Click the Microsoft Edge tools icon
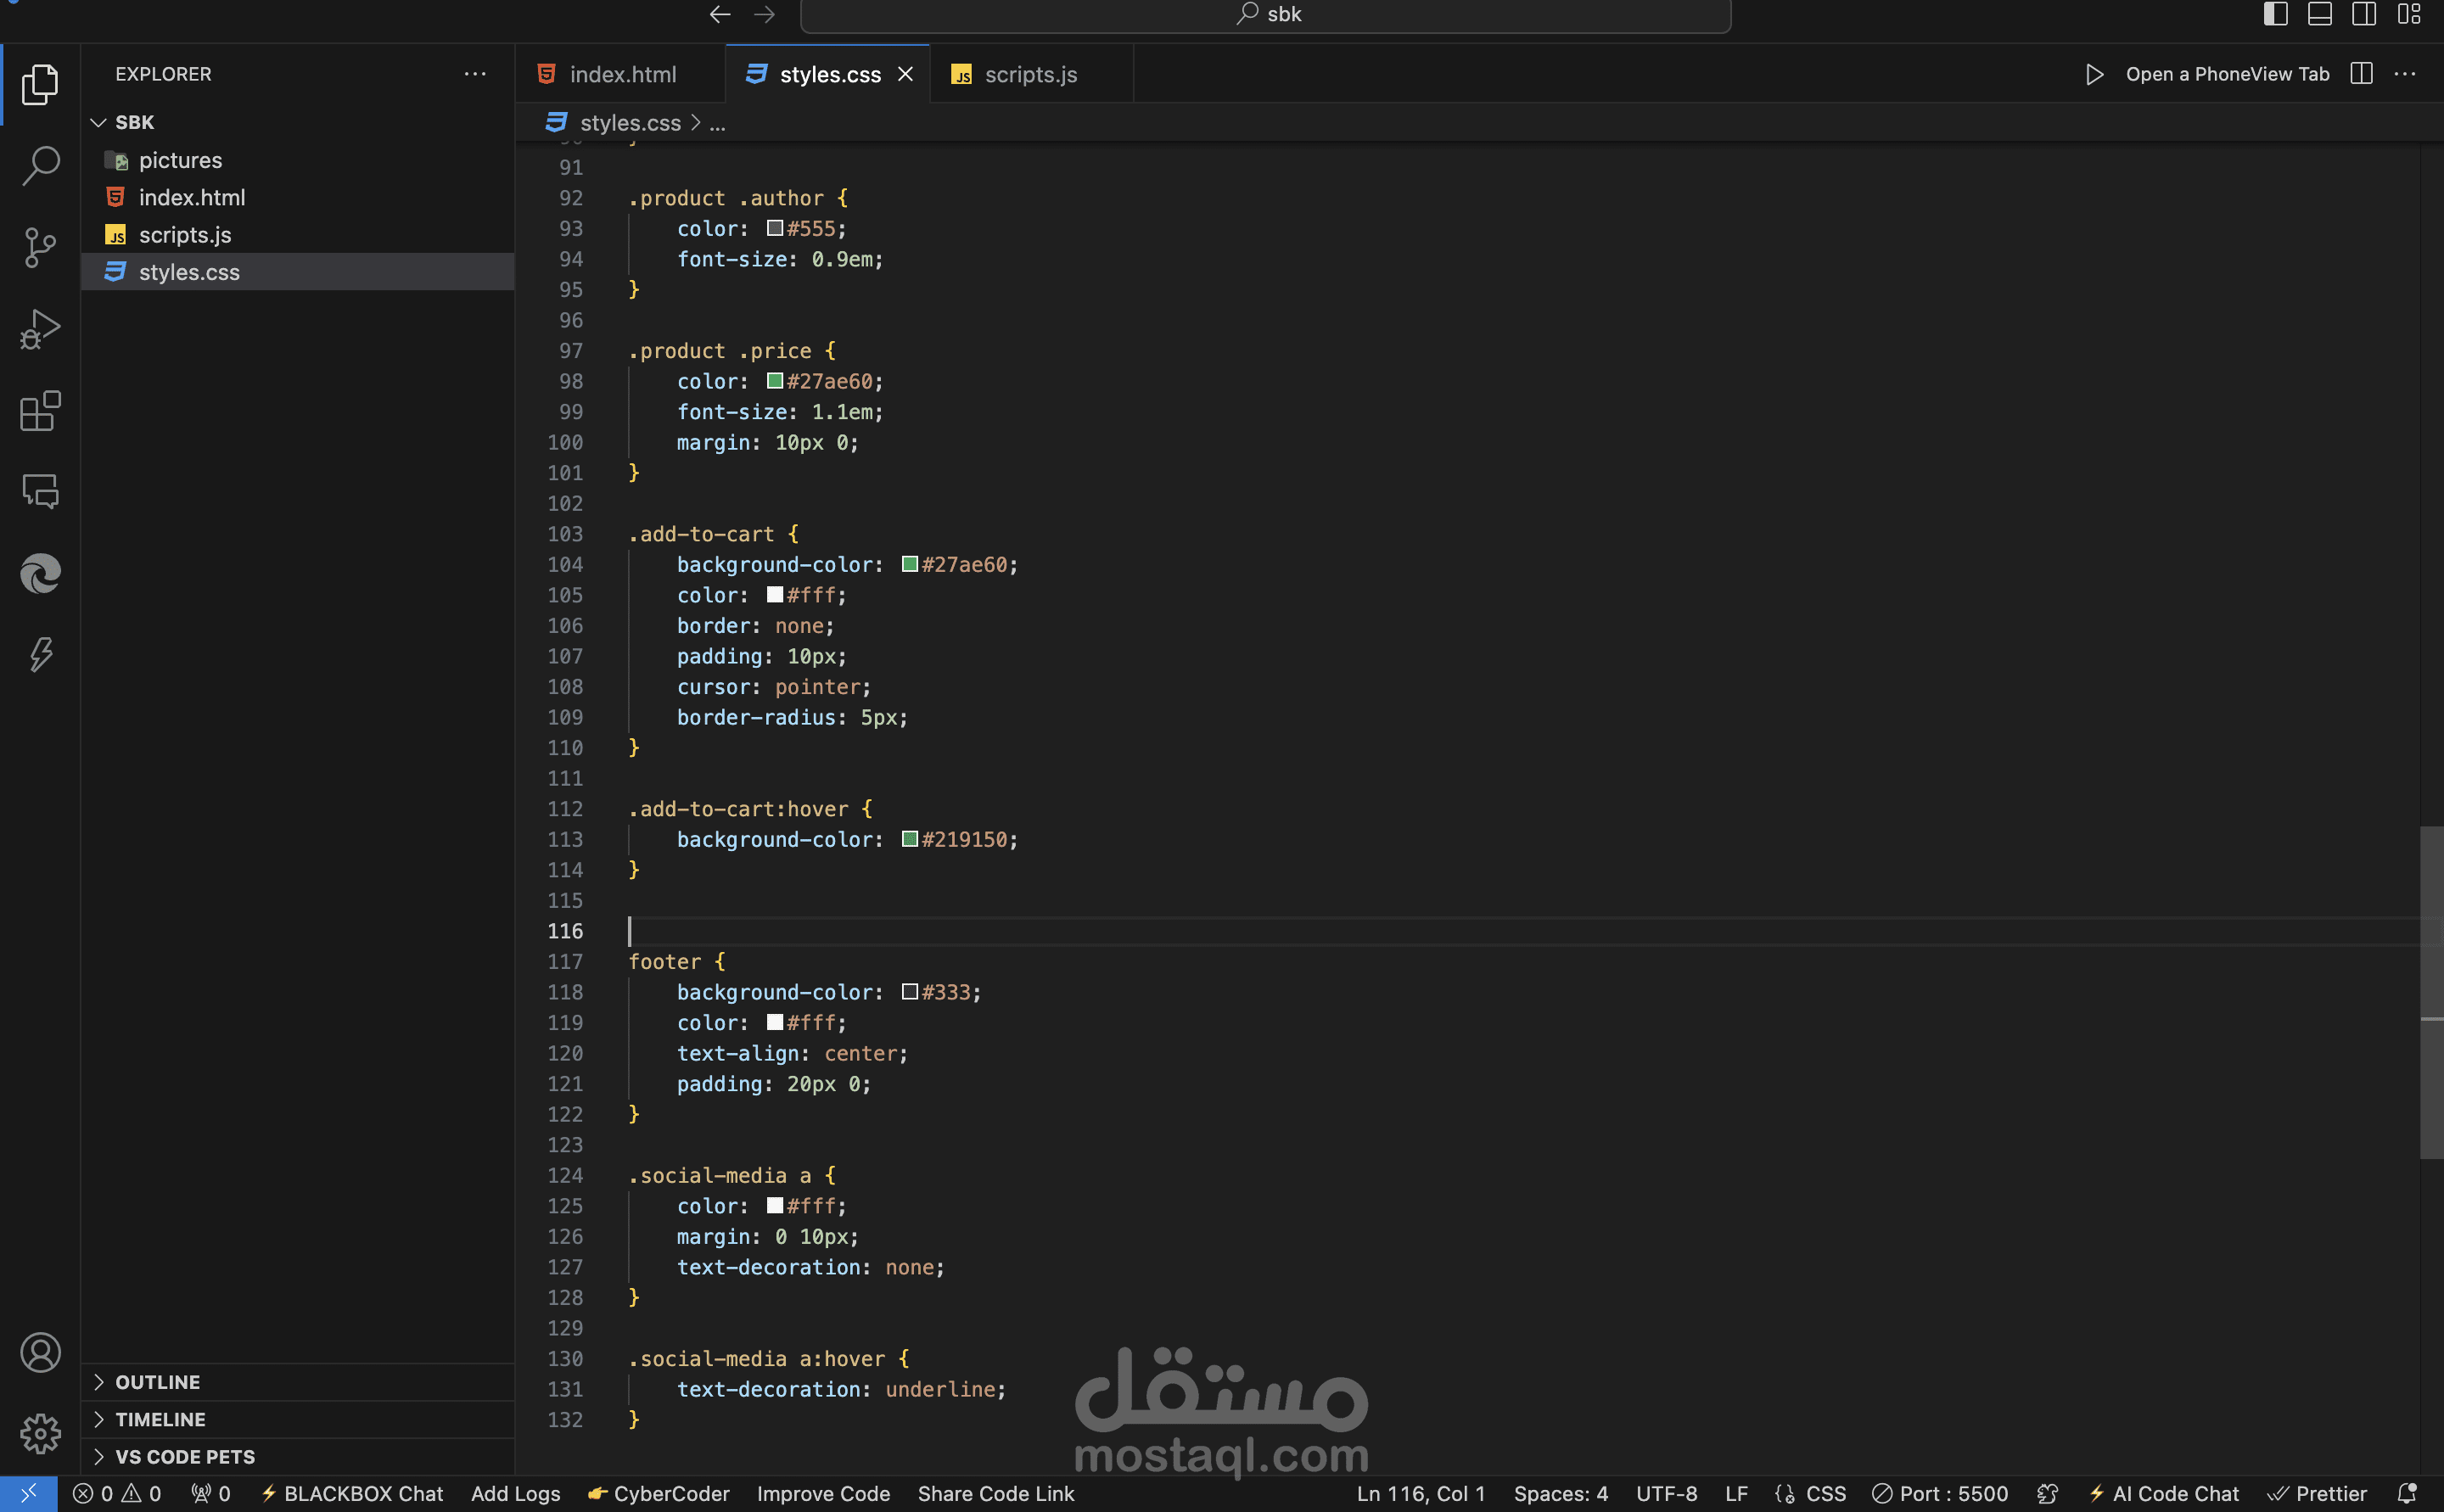This screenshot has height=1512, width=2444. [x=40, y=574]
